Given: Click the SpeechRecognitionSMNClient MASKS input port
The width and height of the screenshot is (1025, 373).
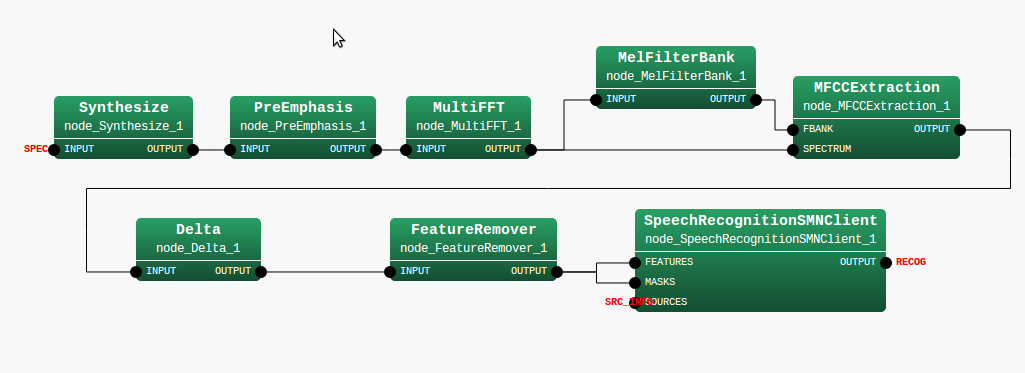Looking at the screenshot, I should point(635,283).
